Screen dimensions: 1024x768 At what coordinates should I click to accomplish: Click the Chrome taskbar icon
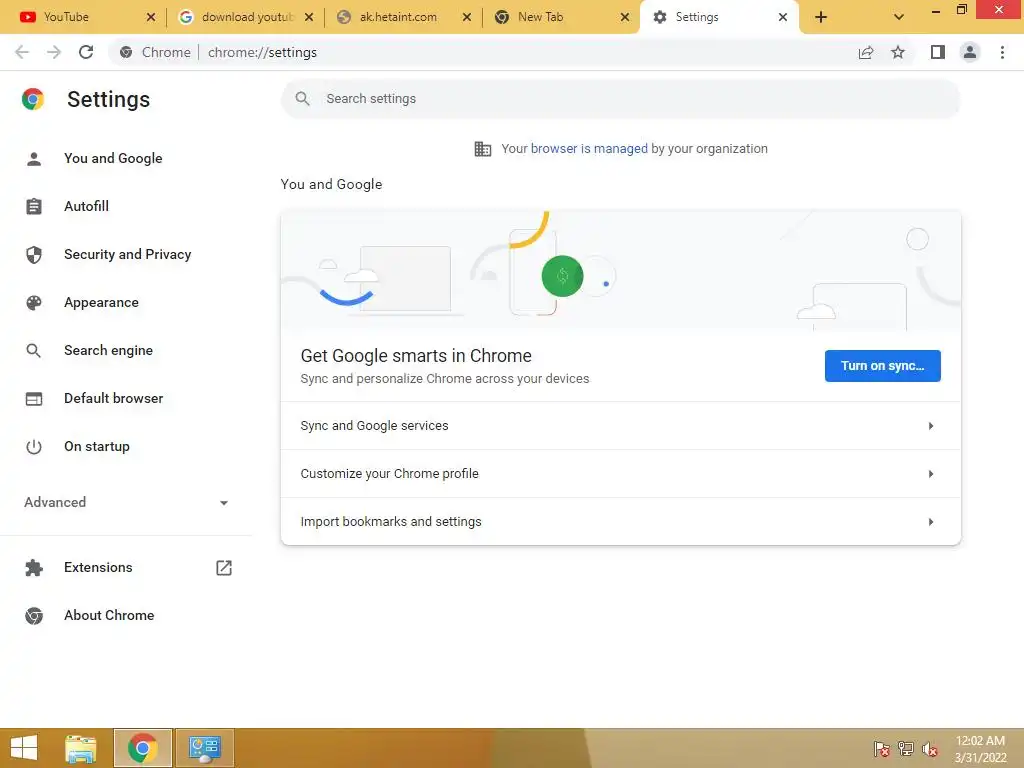pyautogui.click(x=142, y=748)
